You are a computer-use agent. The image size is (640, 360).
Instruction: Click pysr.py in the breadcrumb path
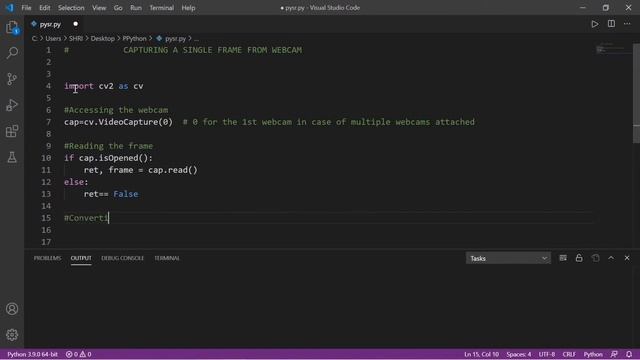point(175,38)
